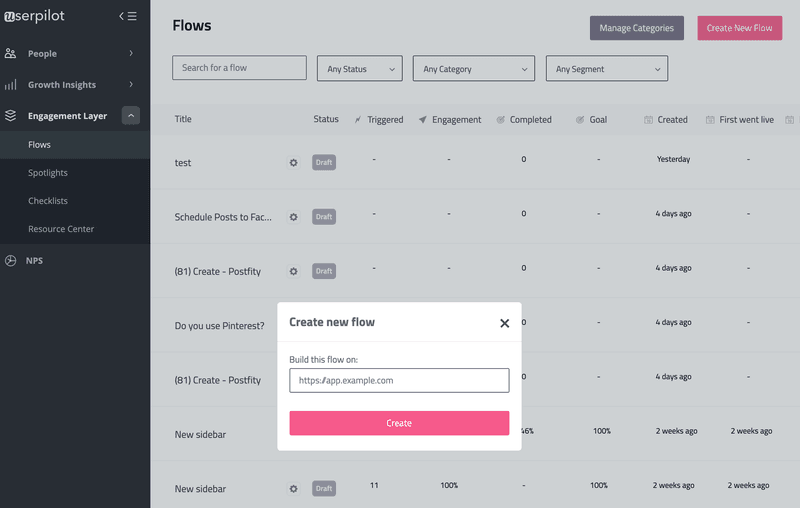Image resolution: width=800 pixels, height=508 pixels.
Task: Click the NPS gauge icon
Action: [10, 261]
